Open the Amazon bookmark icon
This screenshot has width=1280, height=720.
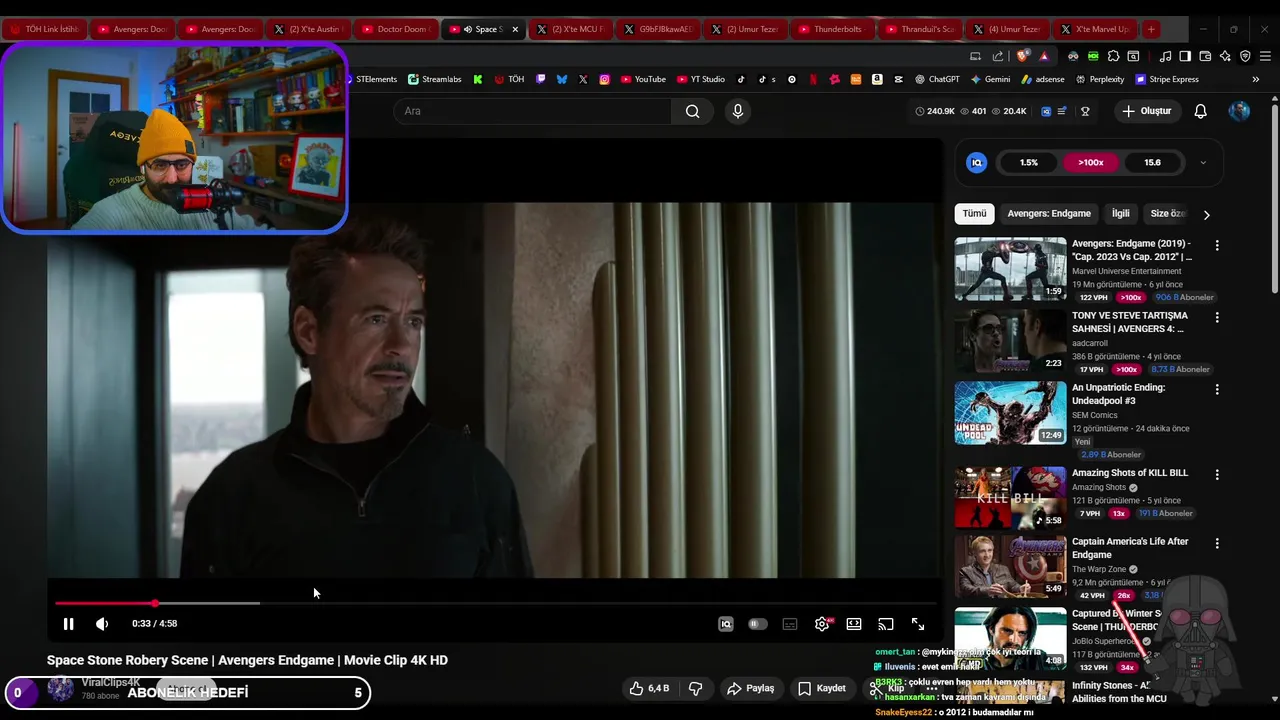click(x=877, y=79)
